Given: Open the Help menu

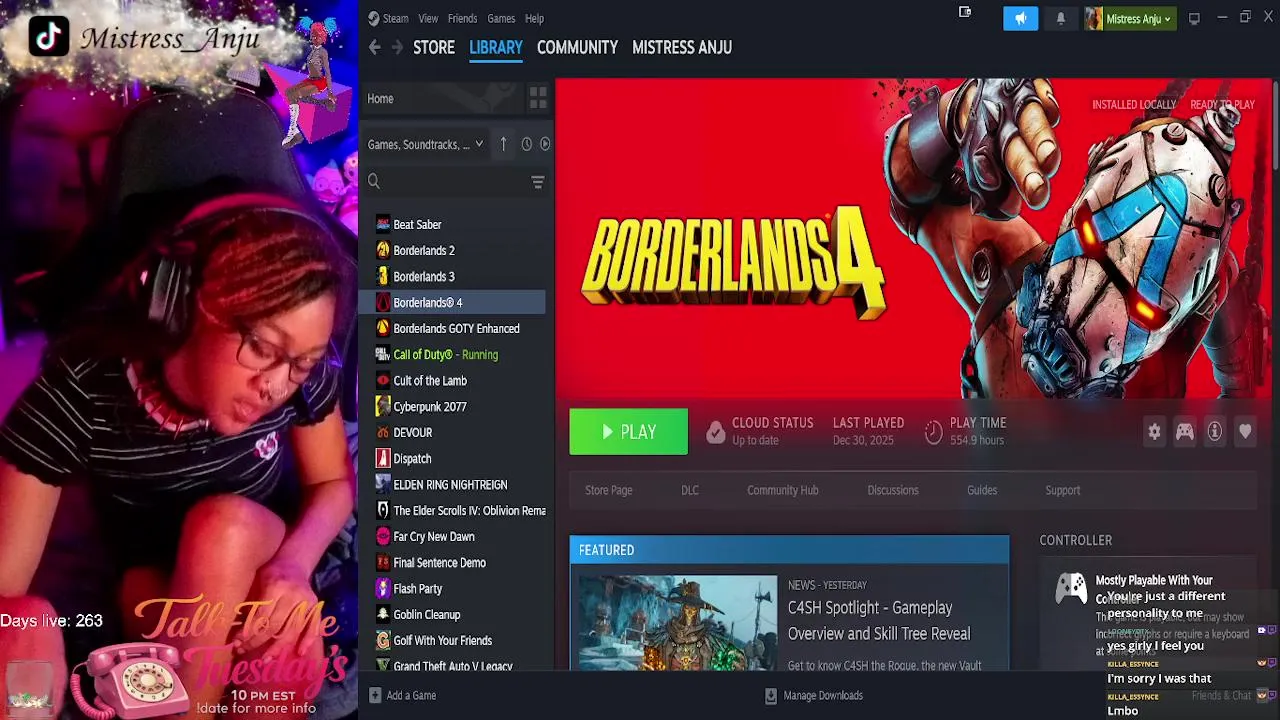Looking at the screenshot, I should [x=534, y=18].
